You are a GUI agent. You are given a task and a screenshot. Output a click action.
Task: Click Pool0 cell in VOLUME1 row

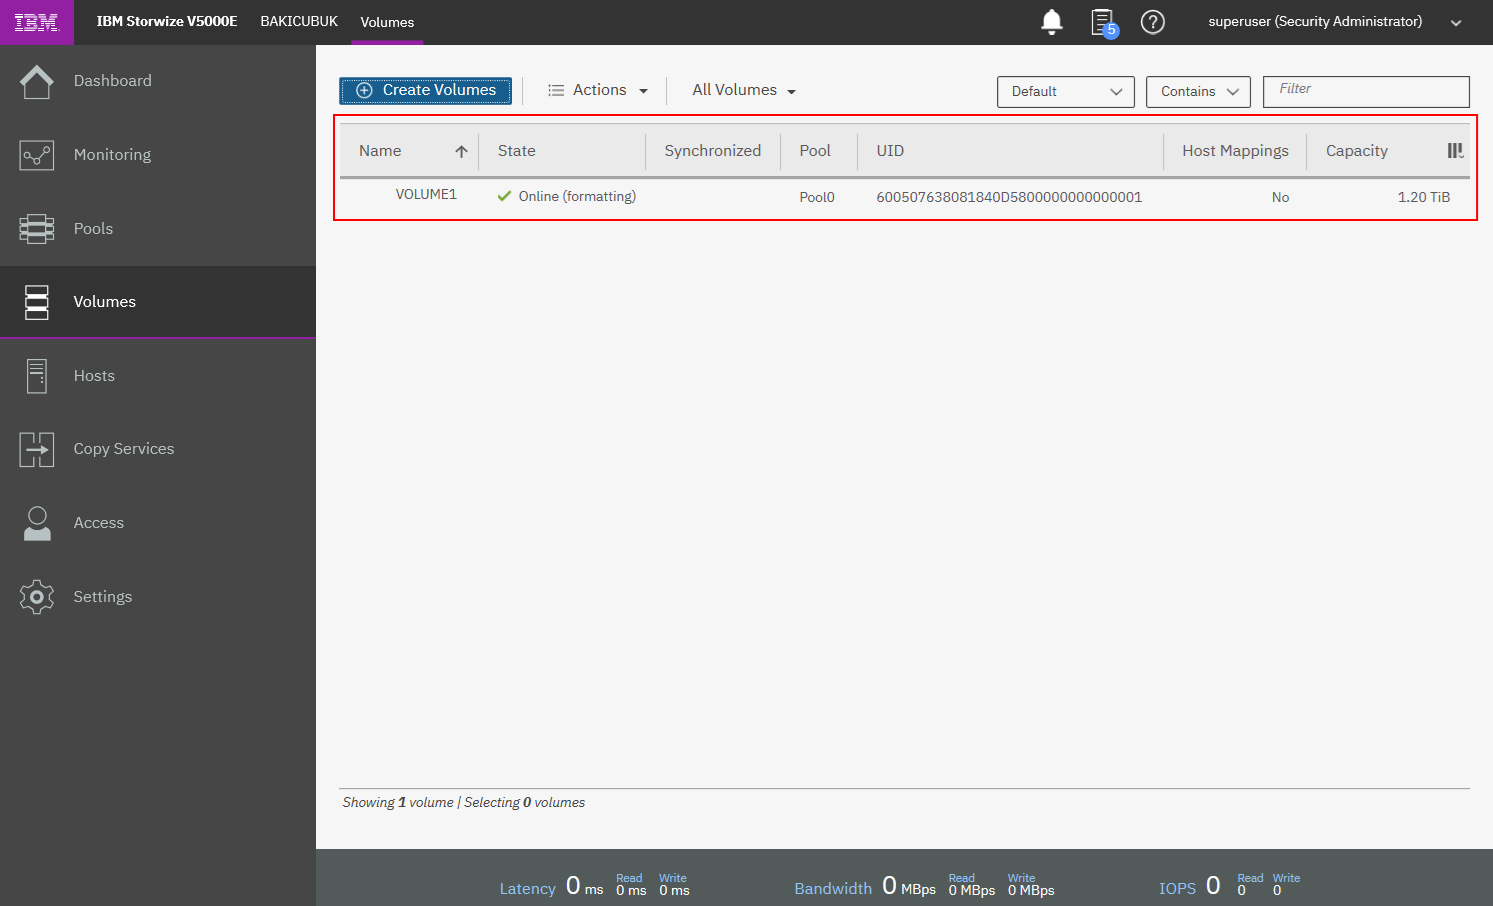pos(817,197)
